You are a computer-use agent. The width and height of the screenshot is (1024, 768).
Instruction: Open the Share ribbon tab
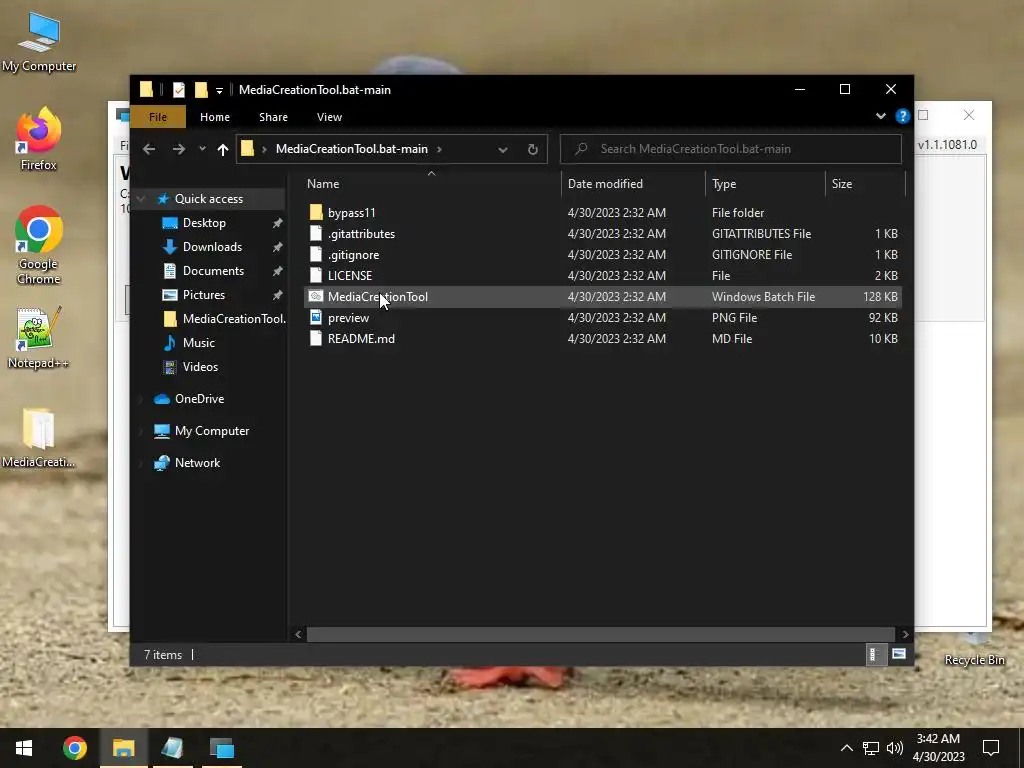pos(273,117)
